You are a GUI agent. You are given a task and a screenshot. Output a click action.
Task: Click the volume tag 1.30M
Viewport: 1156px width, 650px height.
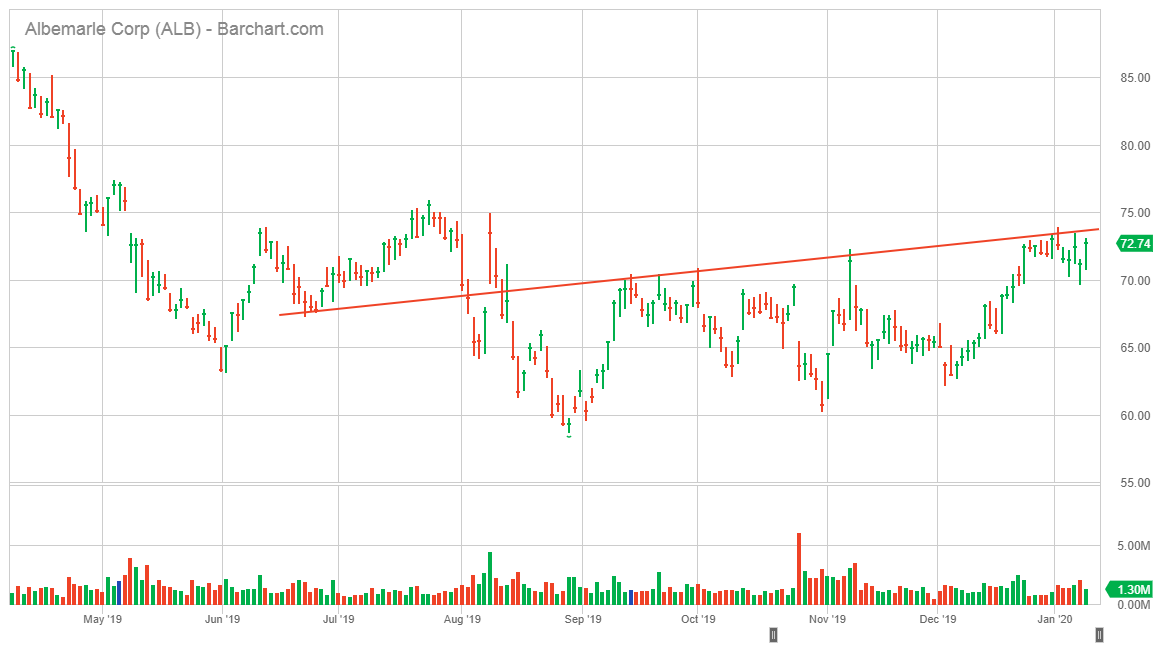[x=1129, y=590]
